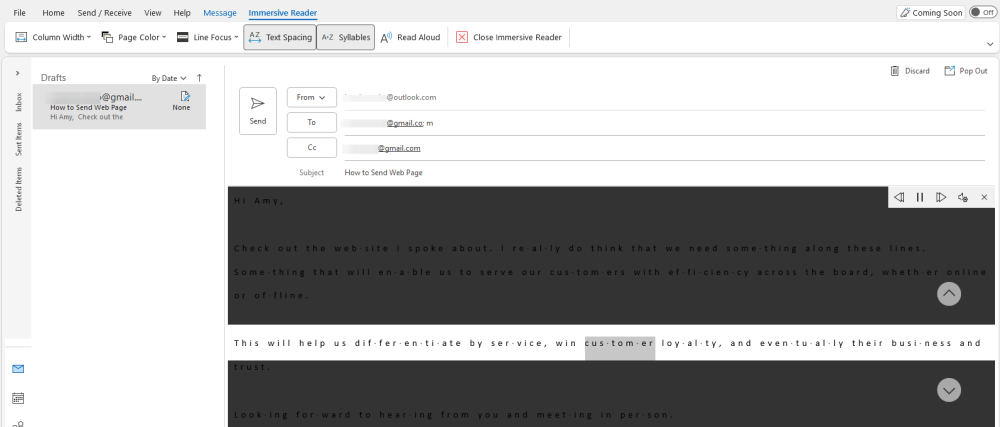
Task: Open the File menu
Action: point(20,13)
